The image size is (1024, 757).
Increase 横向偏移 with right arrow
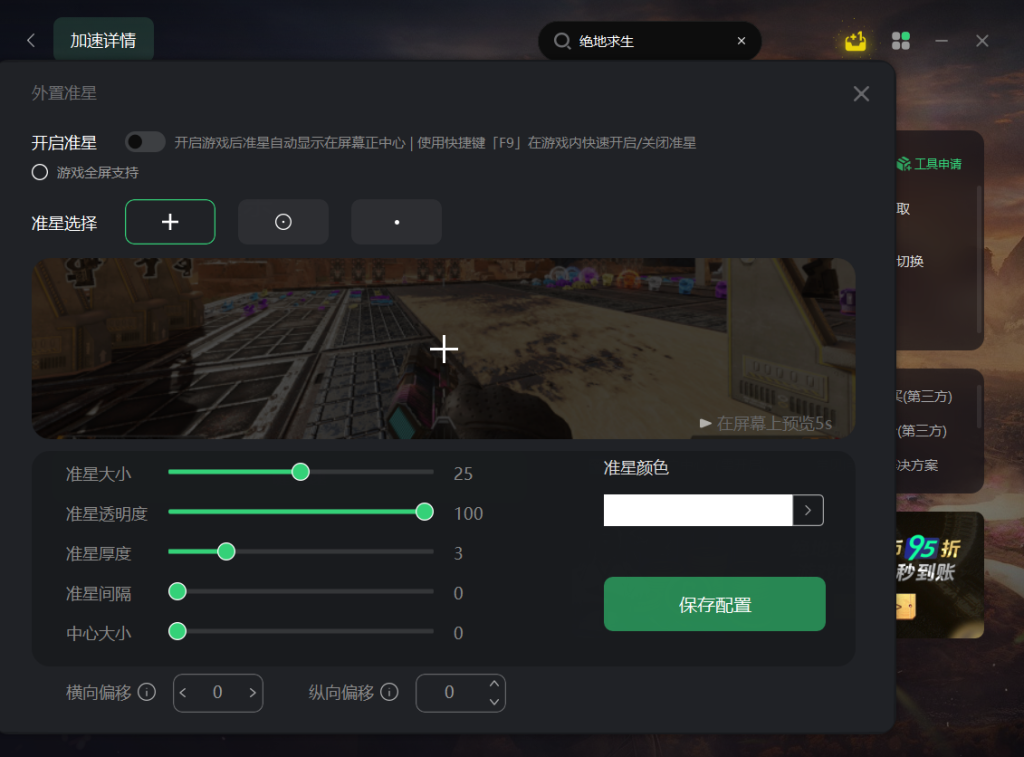coord(253,692)
